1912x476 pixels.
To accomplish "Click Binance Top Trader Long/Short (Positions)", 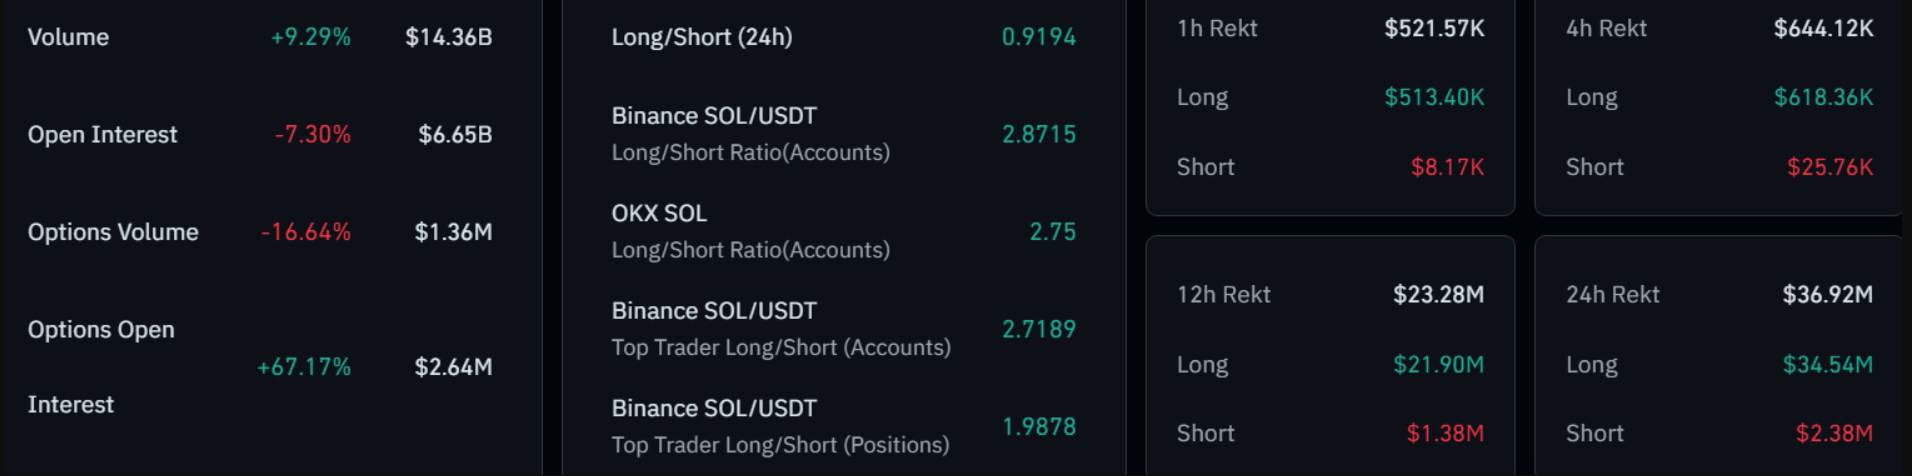I will (x=780, y=426).
